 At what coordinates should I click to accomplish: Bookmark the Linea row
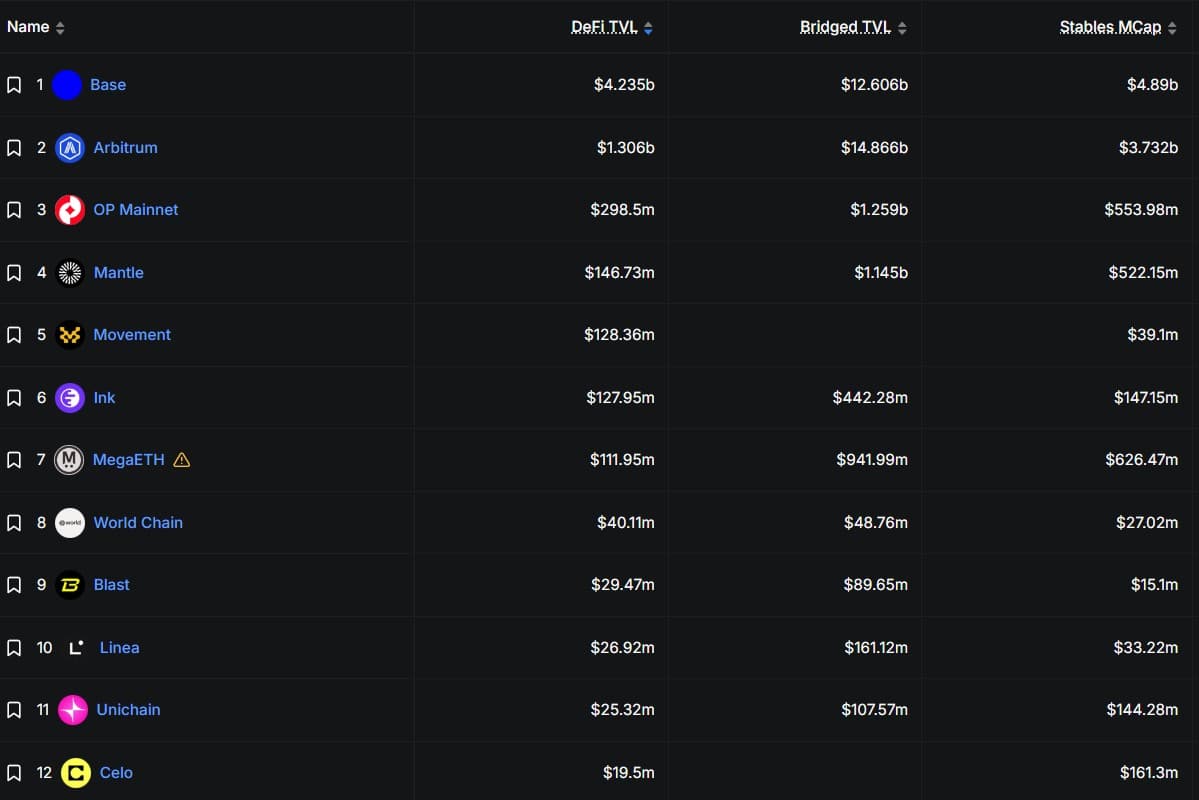(x=14, y=648)
